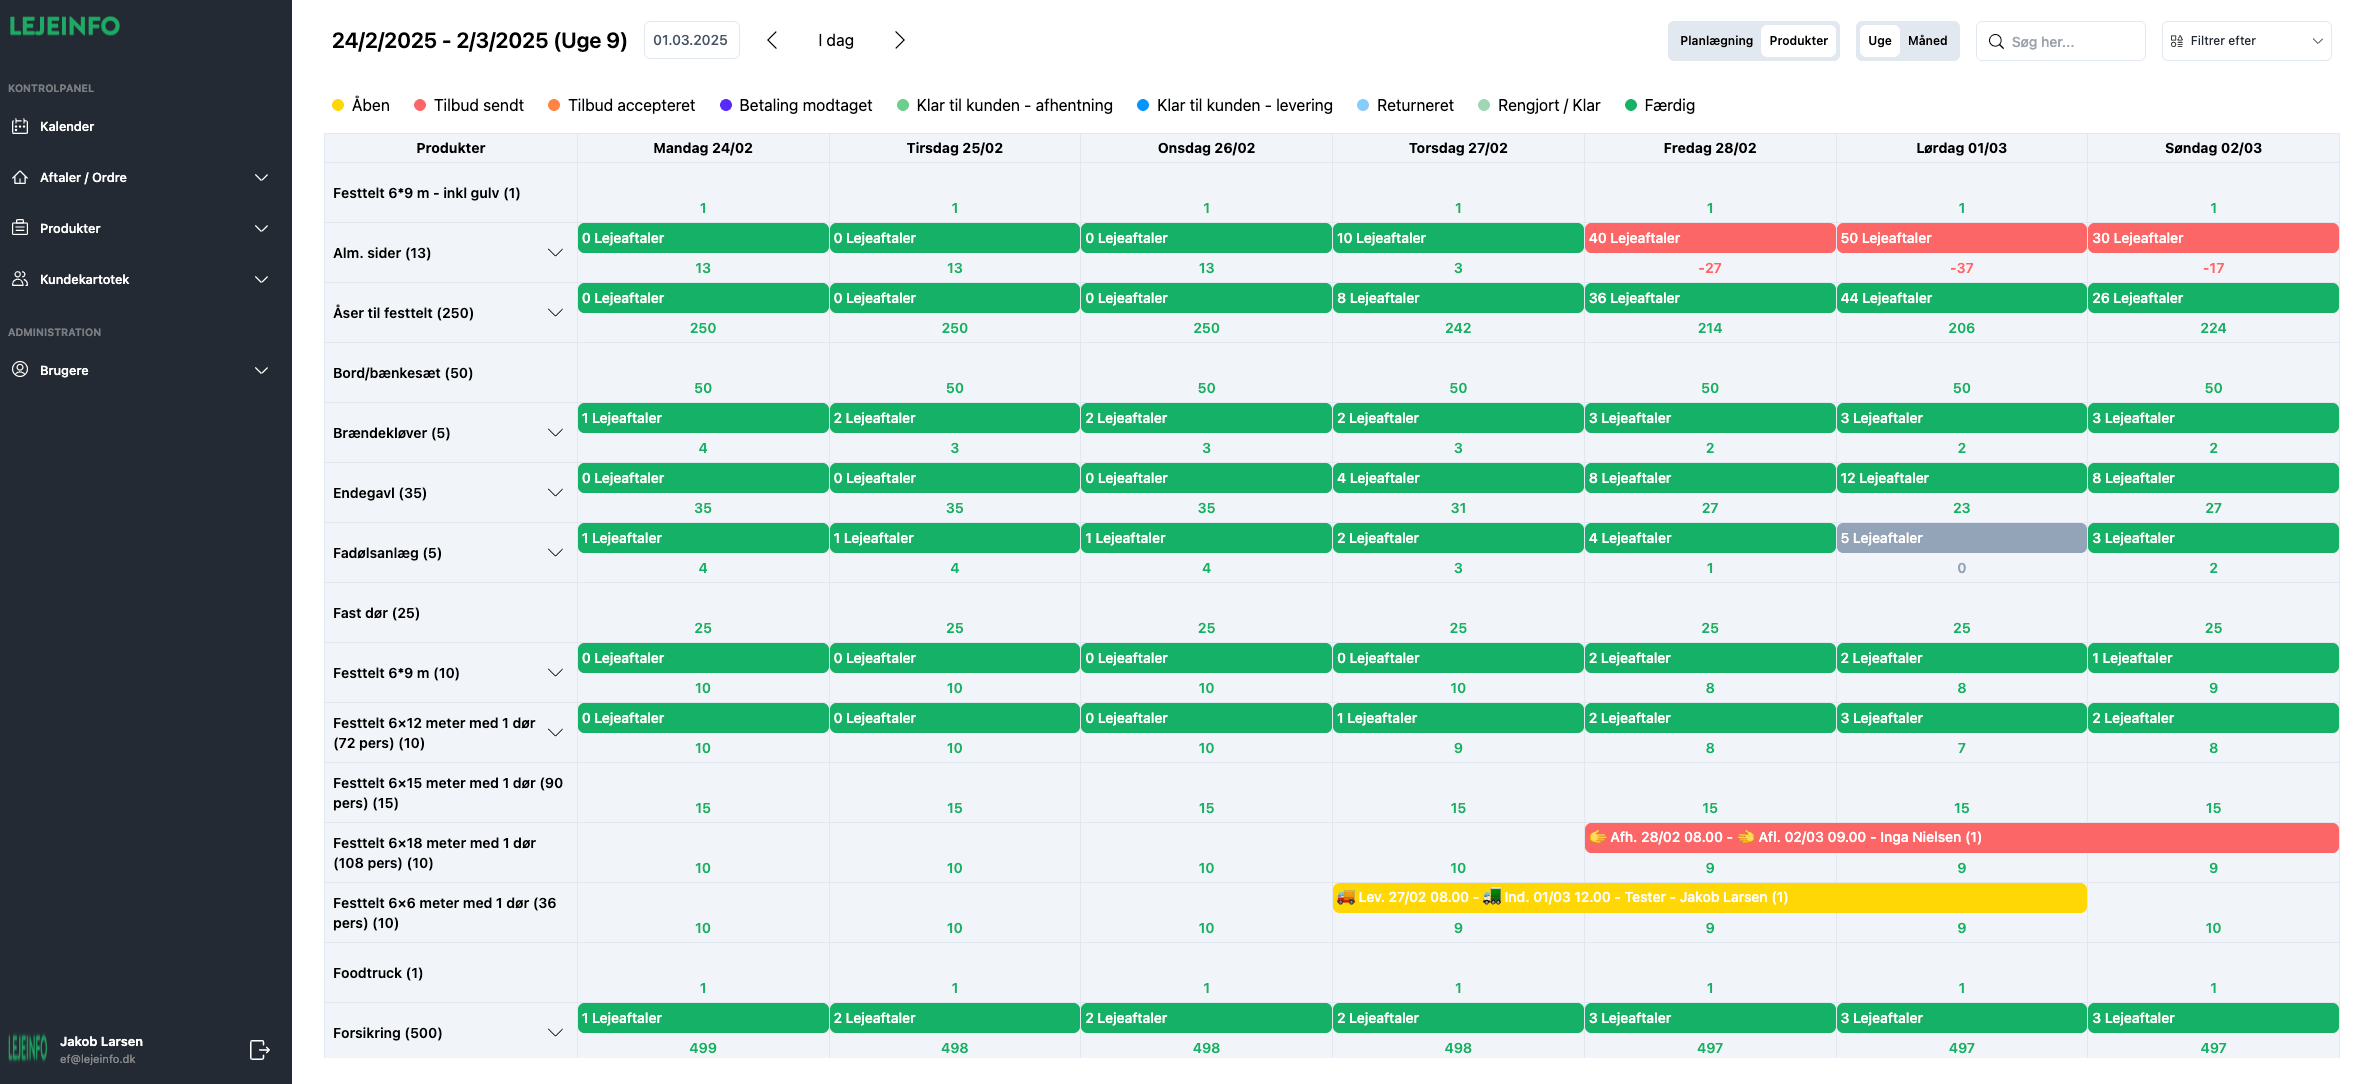This screenshot has width=2359, height=1084.
Task: Click the Returneret status legend item
Action: click(1404, 105)
